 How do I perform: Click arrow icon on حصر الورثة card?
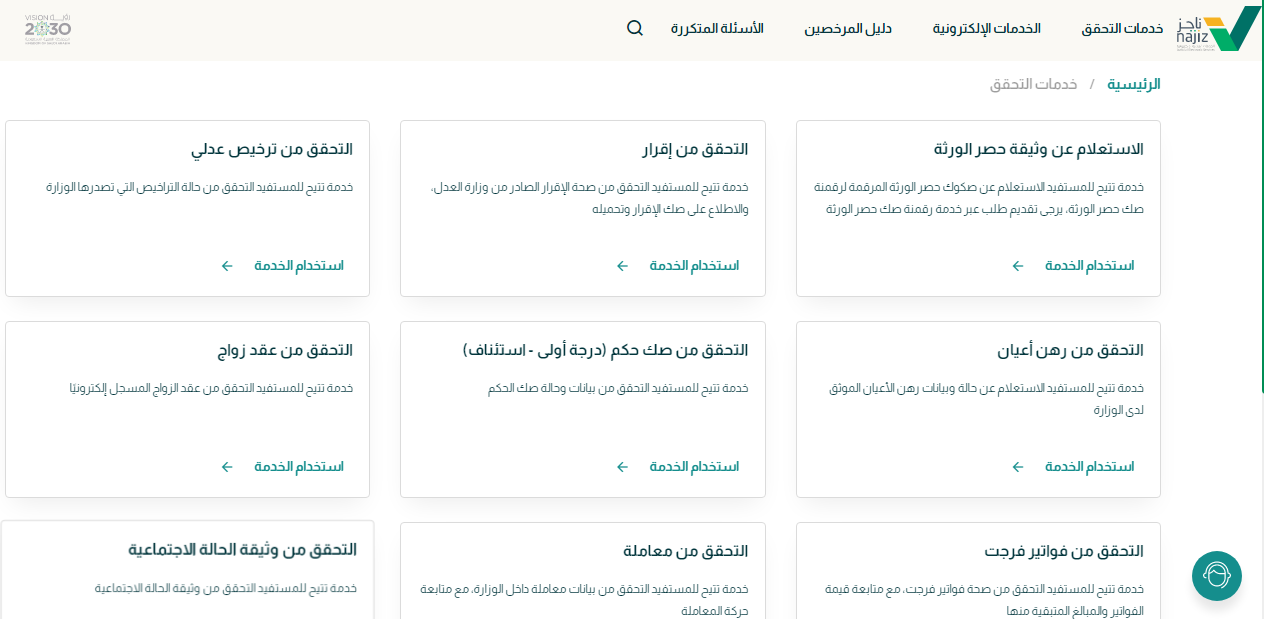click(1018, 266)
